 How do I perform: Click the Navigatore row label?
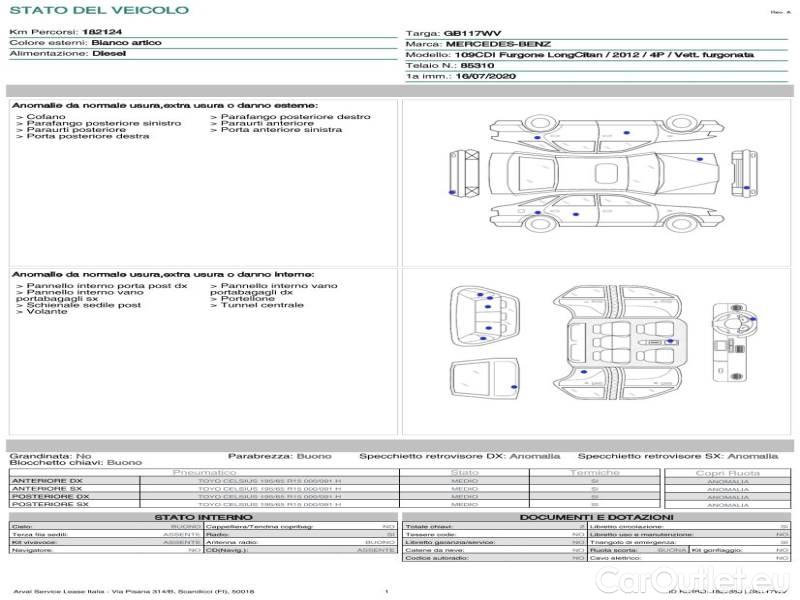pos(30,550)
